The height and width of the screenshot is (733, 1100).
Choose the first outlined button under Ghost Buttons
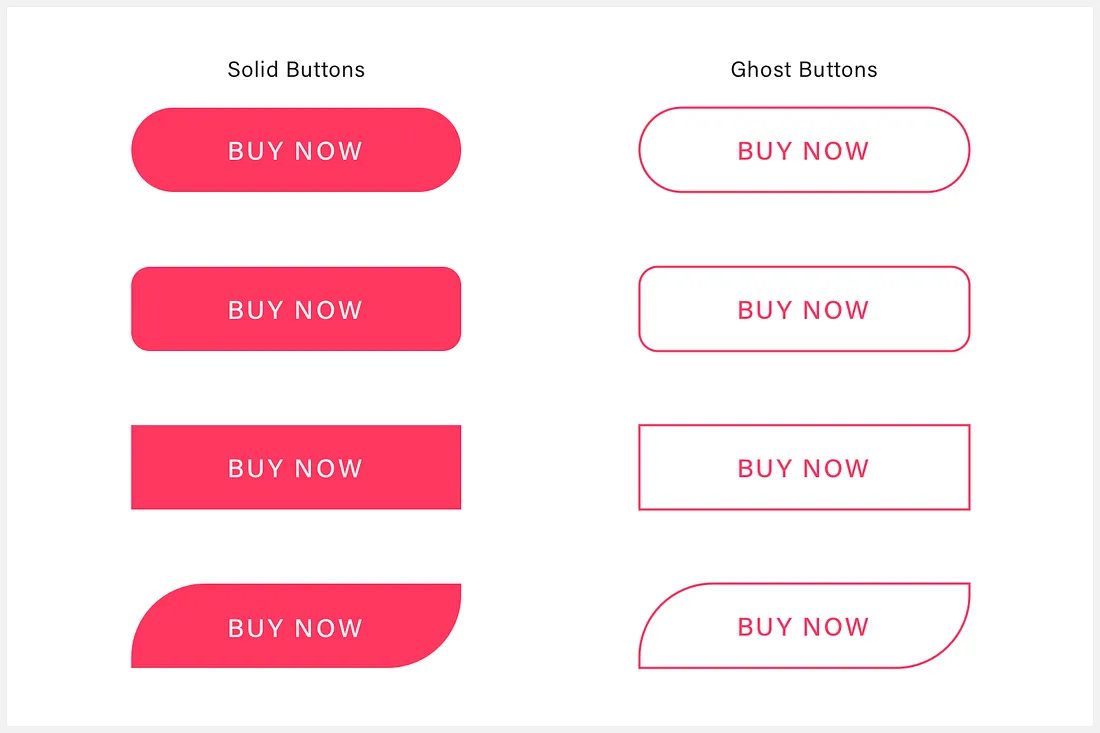[804, 149]
